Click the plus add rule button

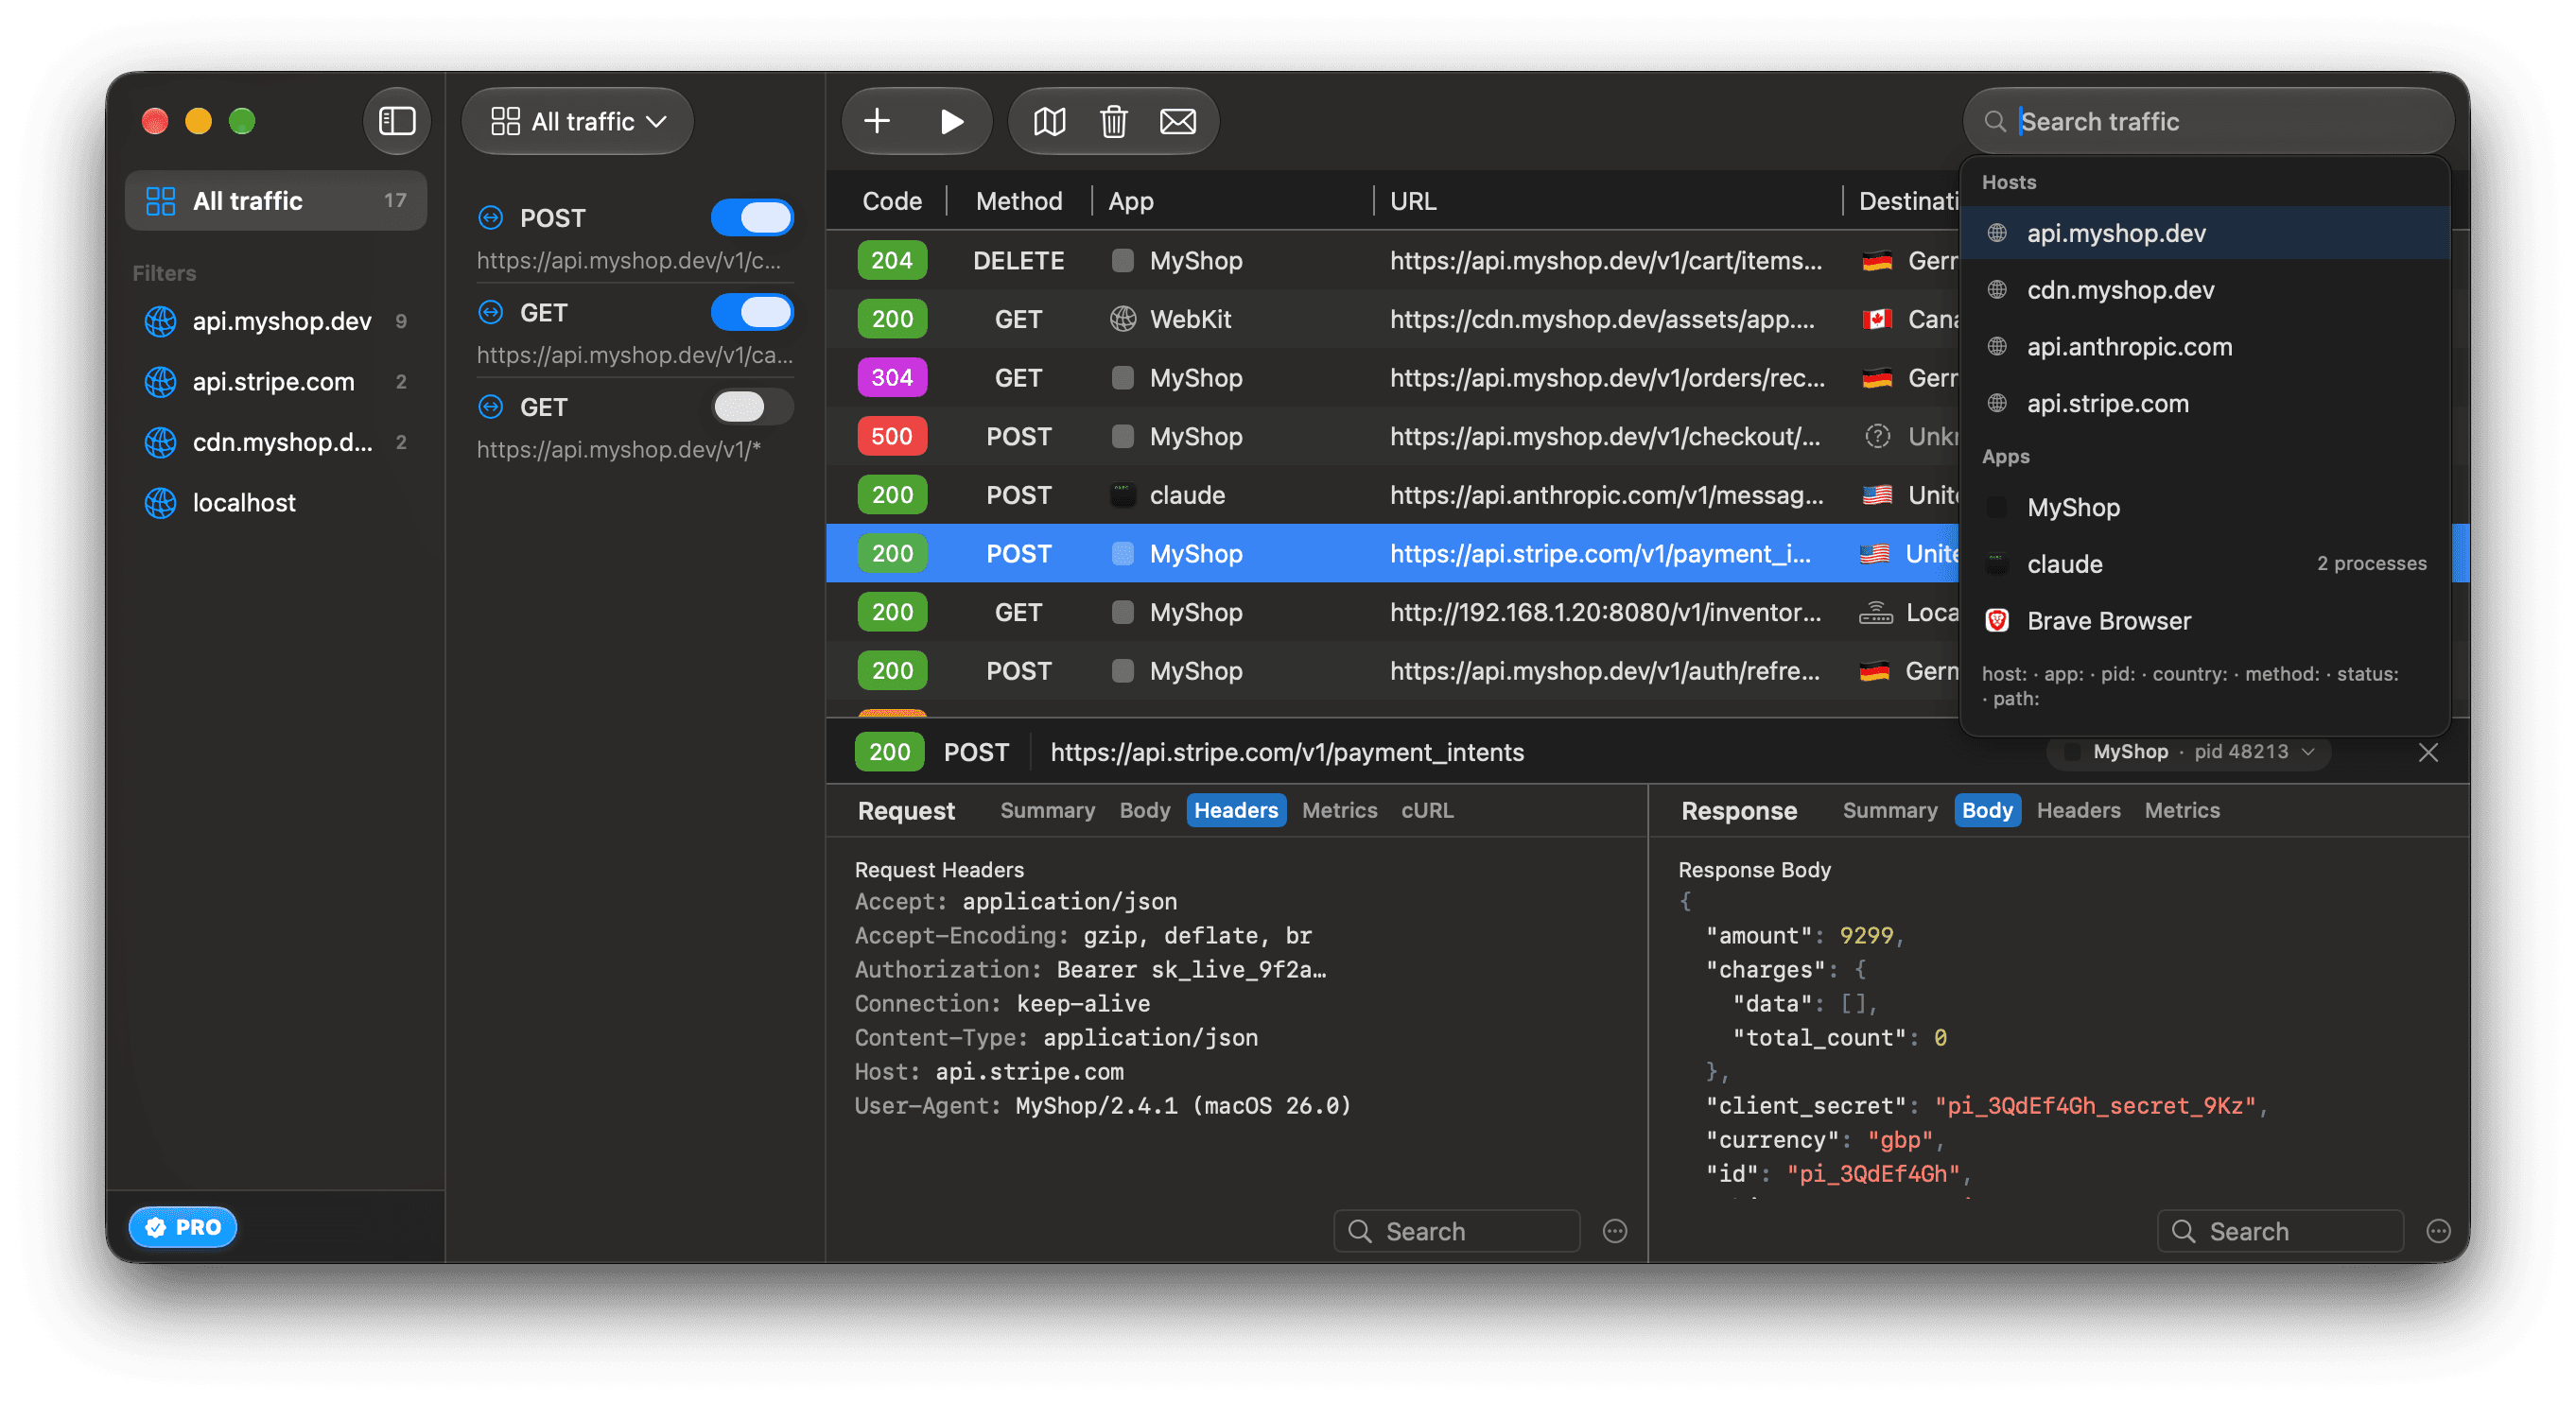(x=877, y=121)
